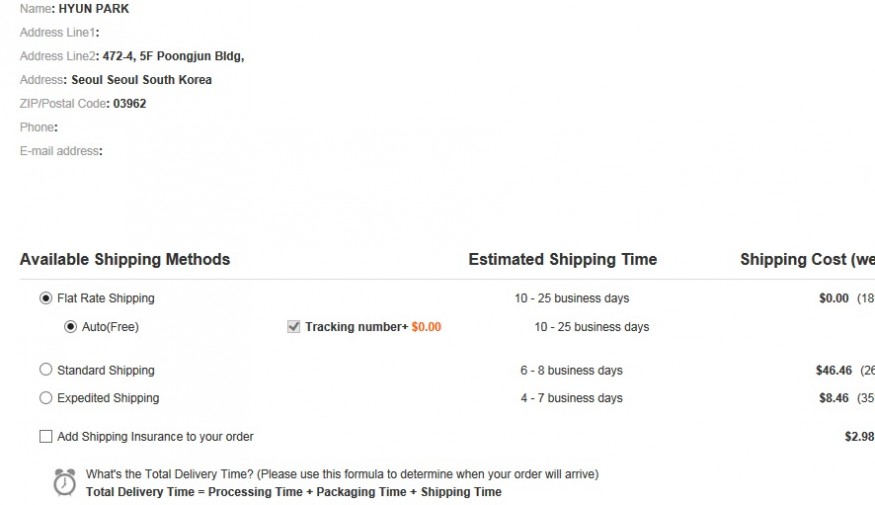Click the Shipping Cost column header
875x505 pixels.
pyautogui.click(x=806, y=260)
